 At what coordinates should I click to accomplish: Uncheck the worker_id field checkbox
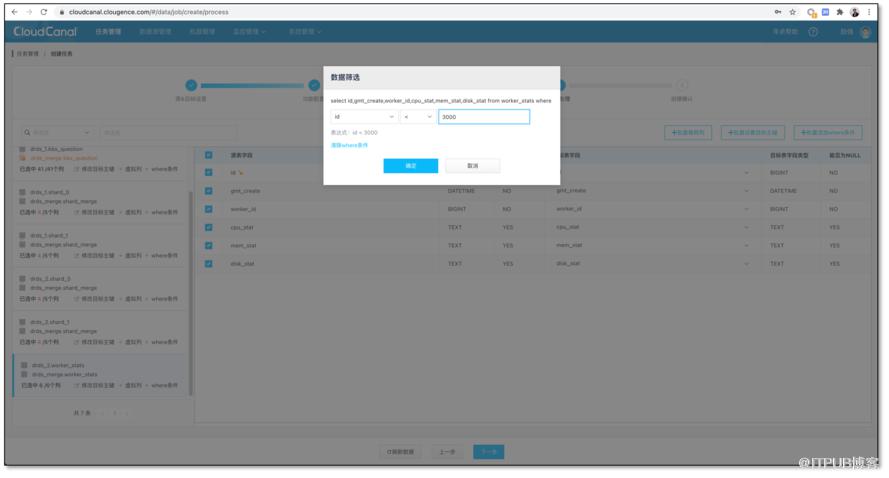tap(209, 209)
